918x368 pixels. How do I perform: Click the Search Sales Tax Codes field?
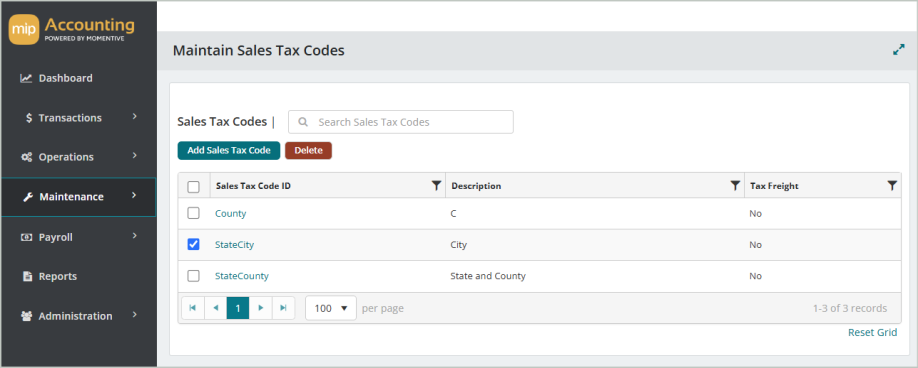tap(400, 122)
